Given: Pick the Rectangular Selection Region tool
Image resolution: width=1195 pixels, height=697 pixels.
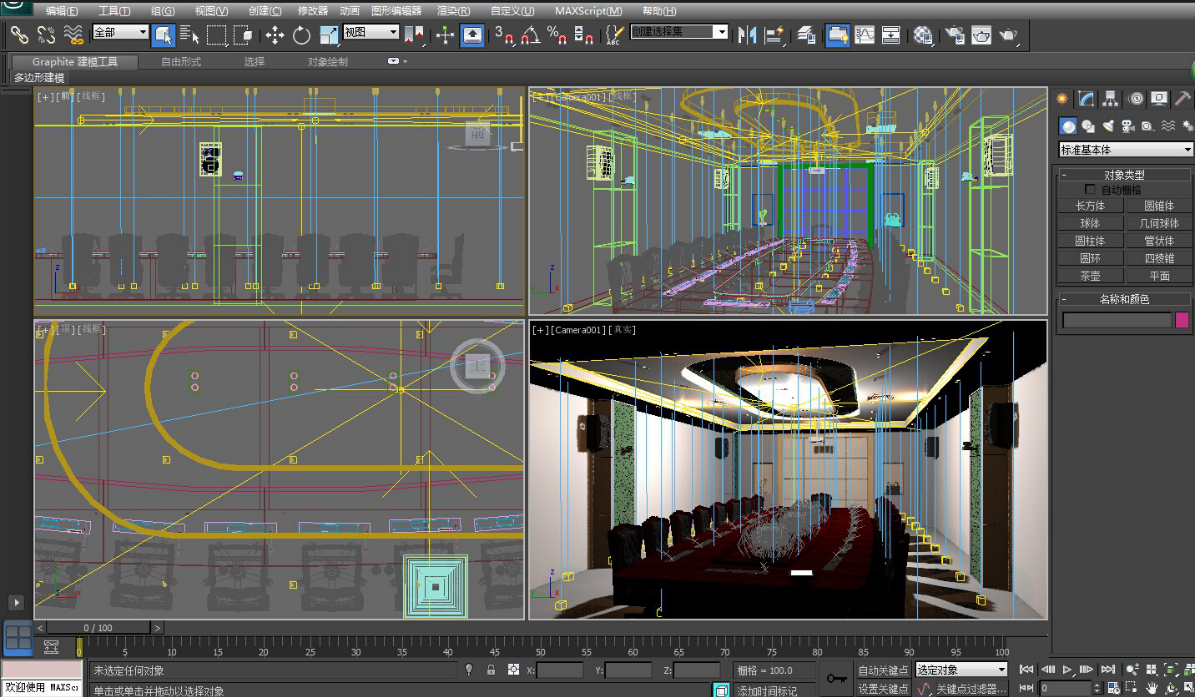Looking at the screenshot, I should tap(216, 34).
